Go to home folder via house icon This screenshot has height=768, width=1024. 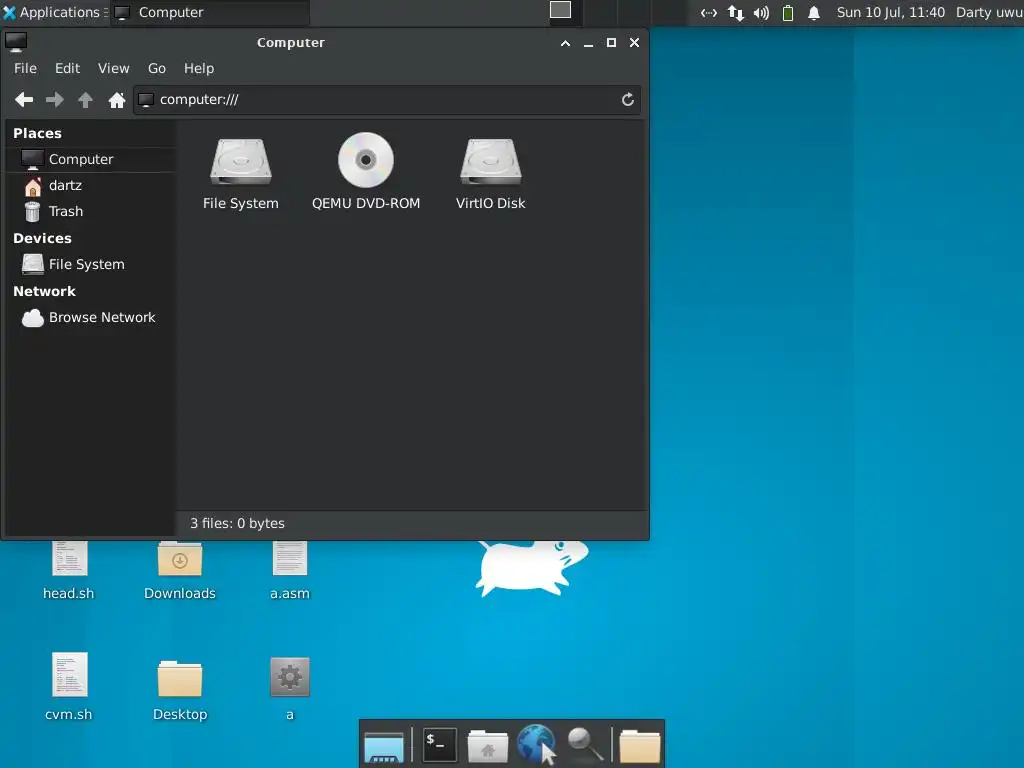click(117, 100)
